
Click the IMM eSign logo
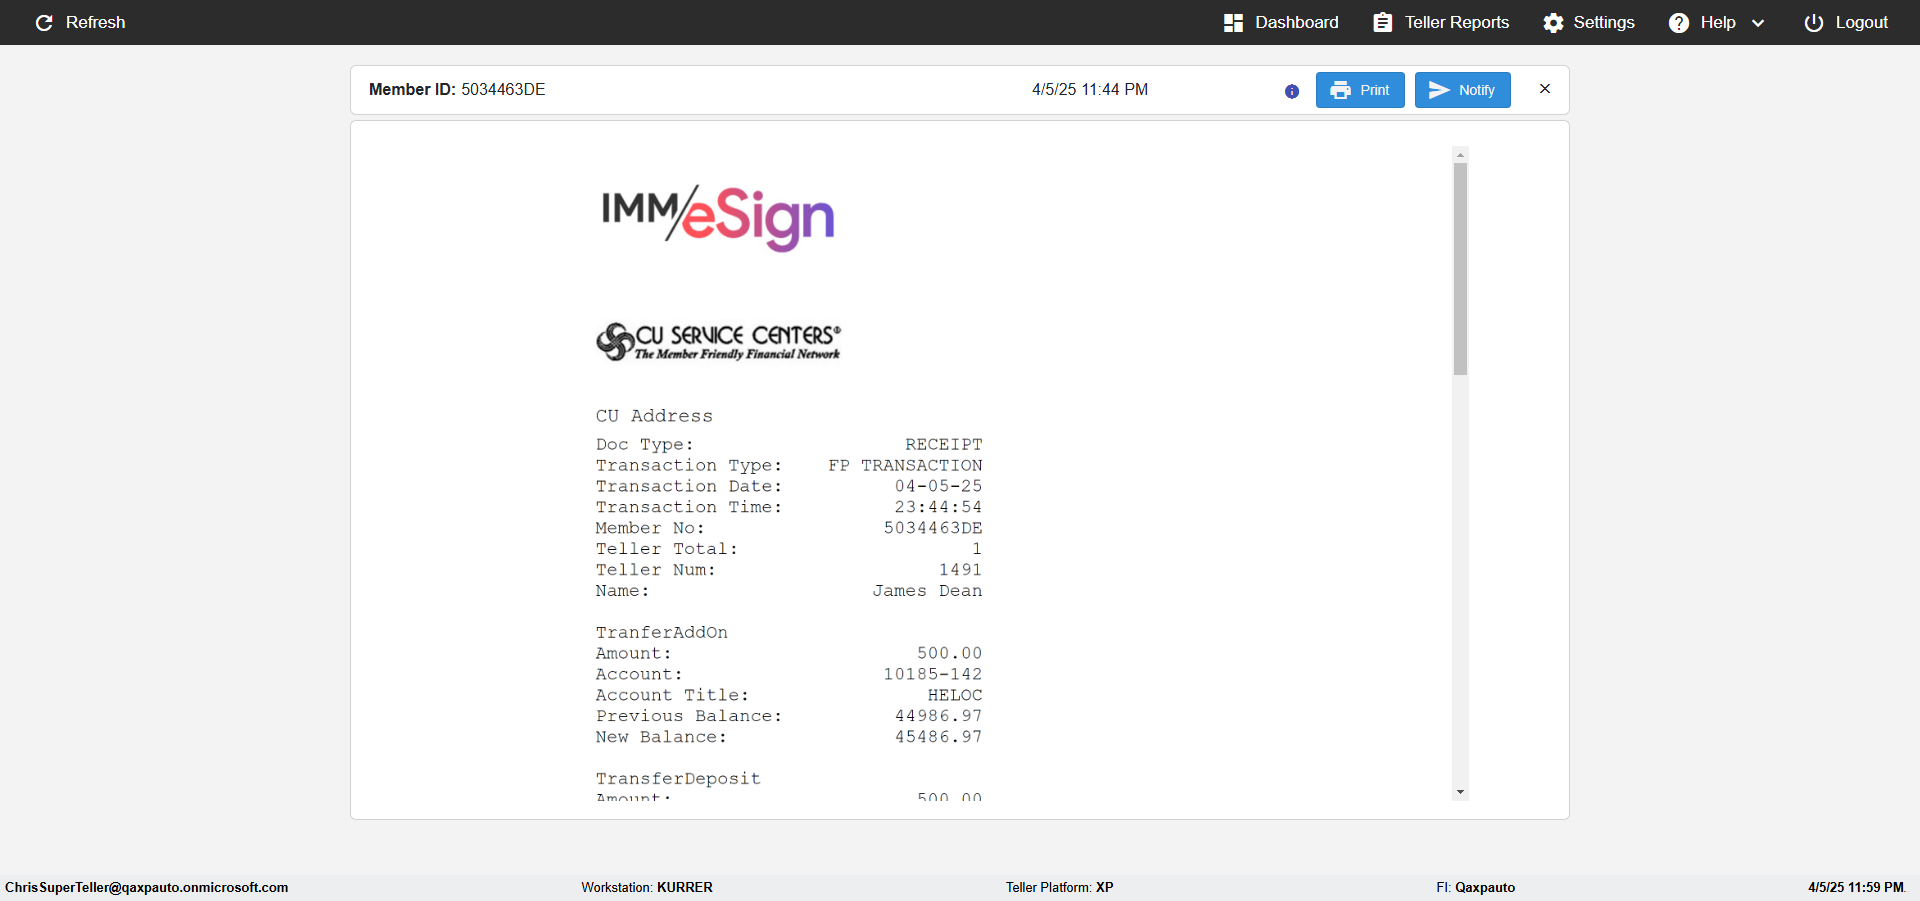(x=718, y=217)
